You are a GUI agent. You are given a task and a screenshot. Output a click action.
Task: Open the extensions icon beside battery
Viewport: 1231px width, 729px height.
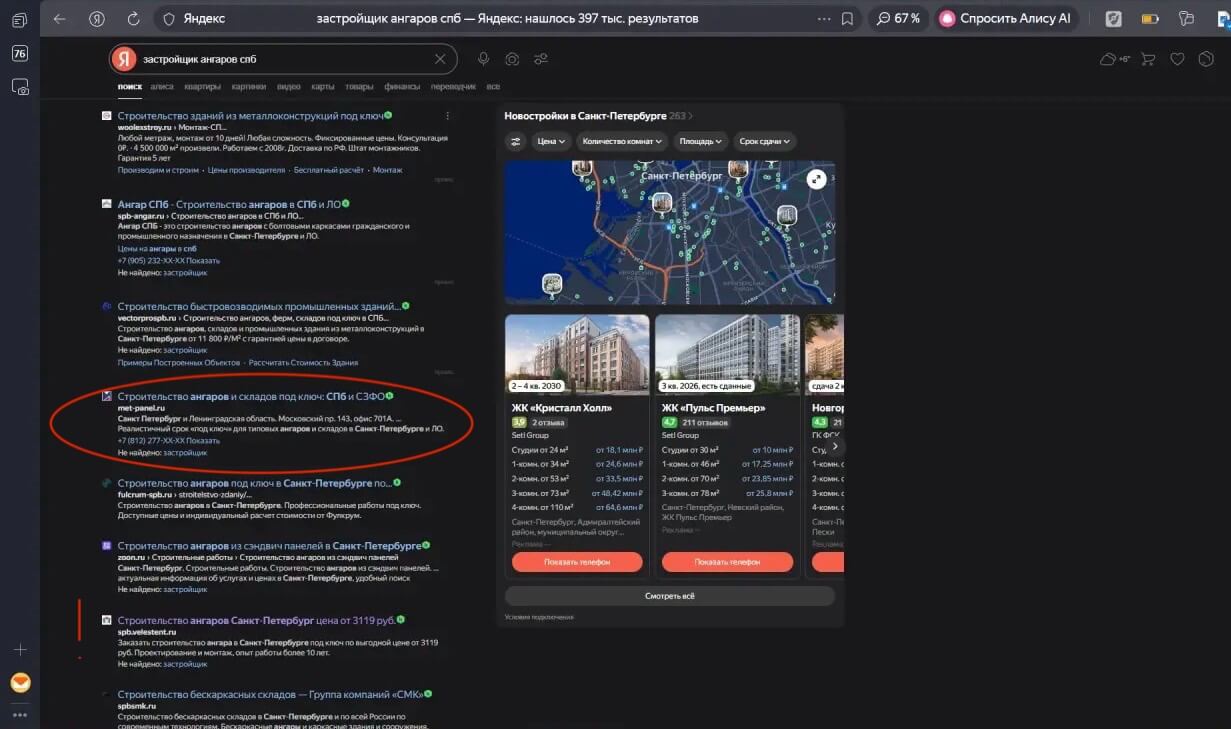[x=1186, y=19]
